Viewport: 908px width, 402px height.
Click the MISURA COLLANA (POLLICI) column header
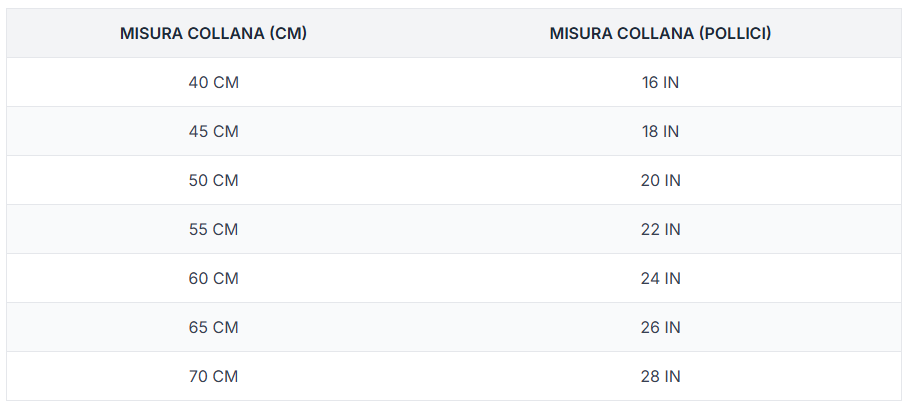tap(660, 33)
